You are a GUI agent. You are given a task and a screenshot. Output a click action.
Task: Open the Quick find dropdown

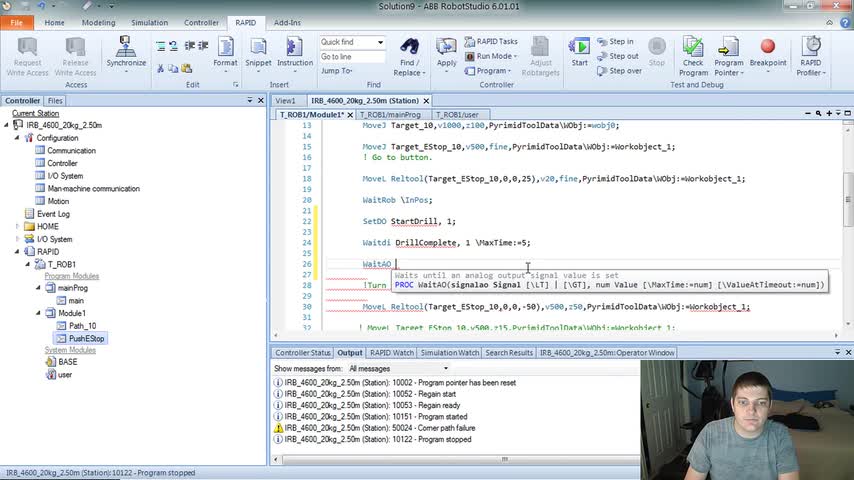coord(380,42)
